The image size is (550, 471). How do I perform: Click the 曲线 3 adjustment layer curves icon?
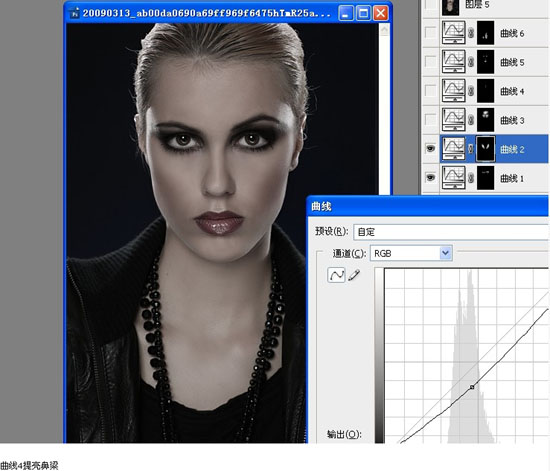[454, 120]
